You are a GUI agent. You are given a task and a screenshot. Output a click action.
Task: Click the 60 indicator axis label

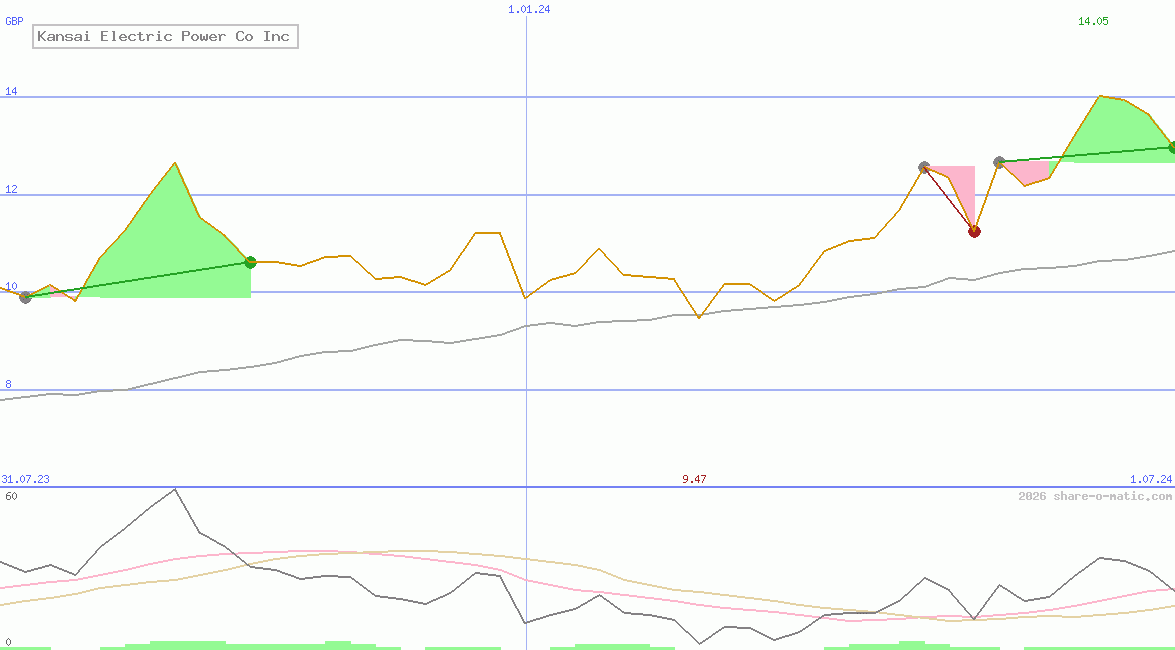11,496
